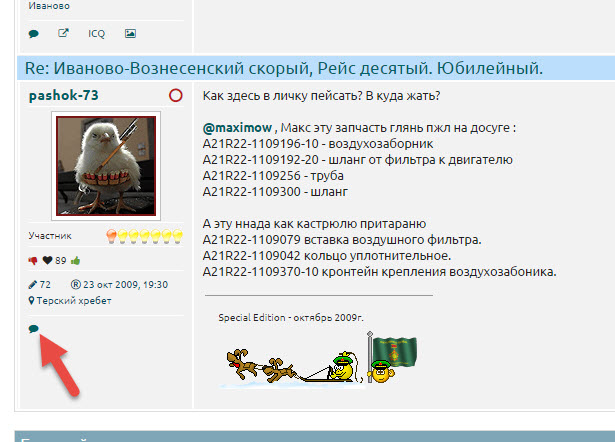
Task: Open the external website link icon
Action: pyautogui.click(x=63, y=33)
